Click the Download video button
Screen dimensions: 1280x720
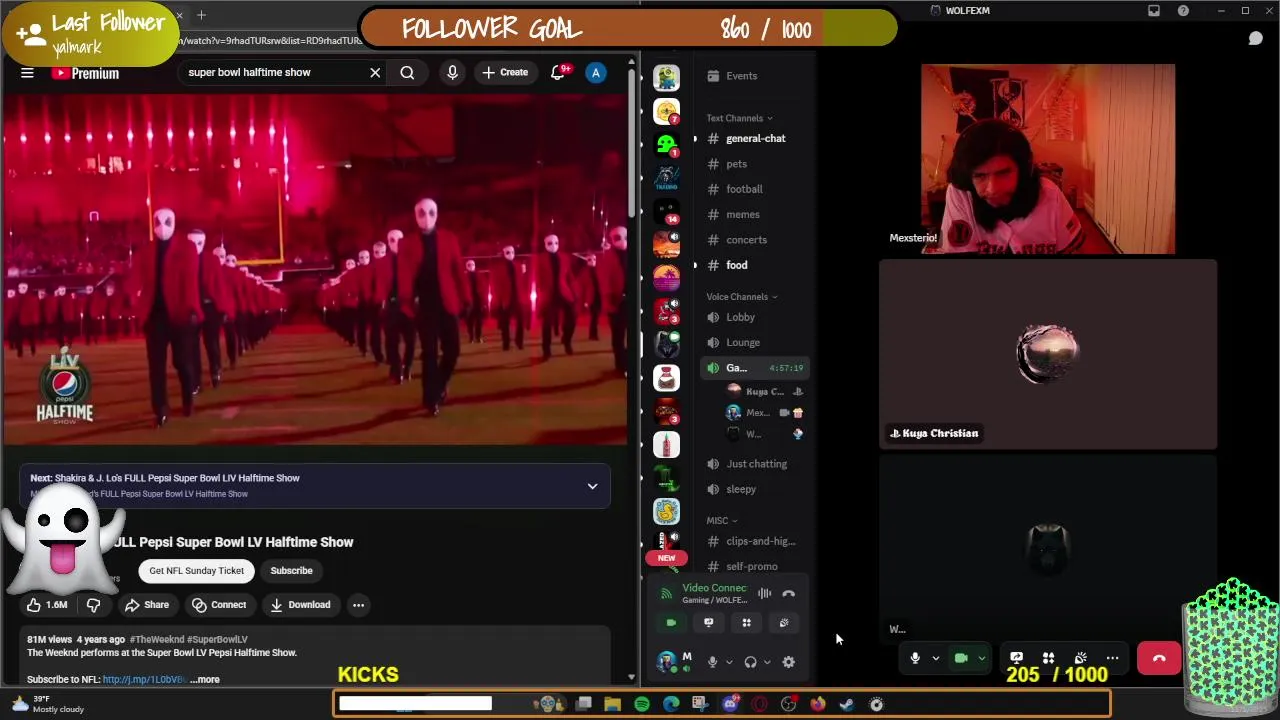pyautogui.click(x=300, y=604)
